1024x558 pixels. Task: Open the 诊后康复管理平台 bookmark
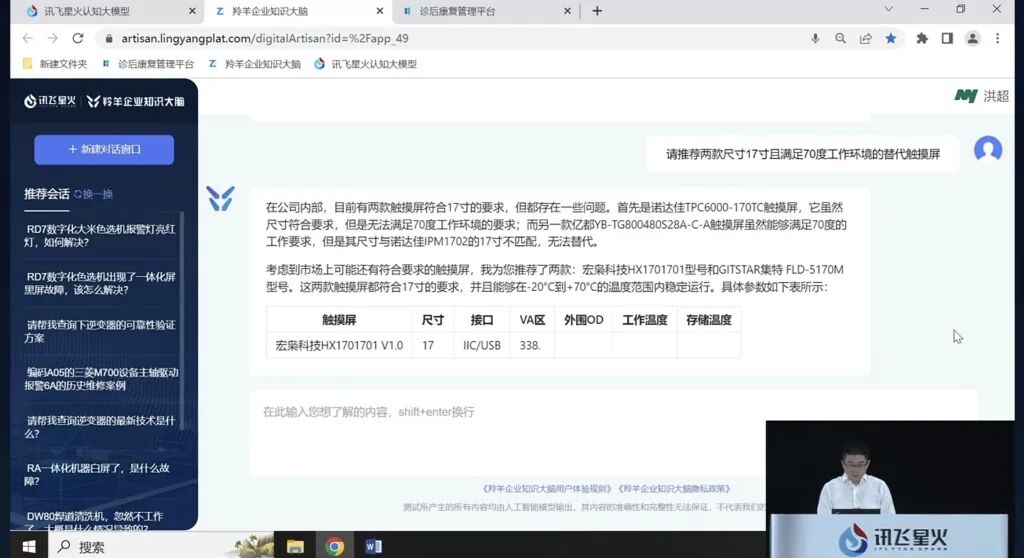coord(149,64)
